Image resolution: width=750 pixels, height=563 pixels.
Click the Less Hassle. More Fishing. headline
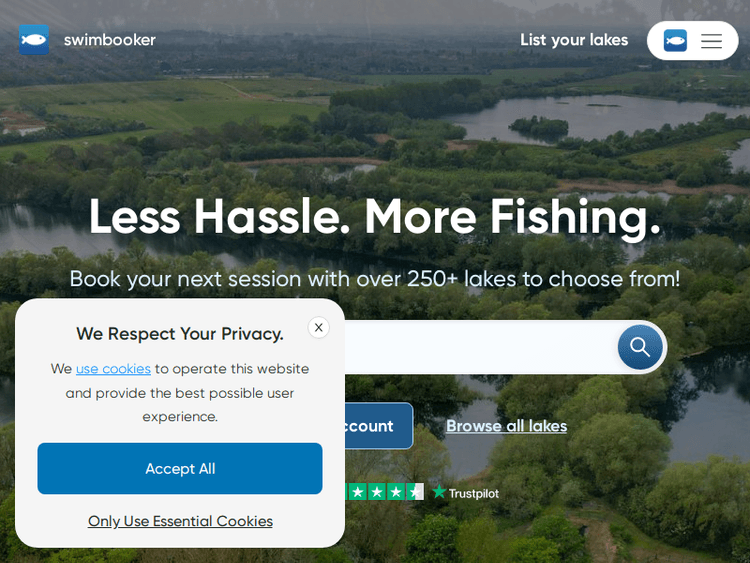[375, 216]
